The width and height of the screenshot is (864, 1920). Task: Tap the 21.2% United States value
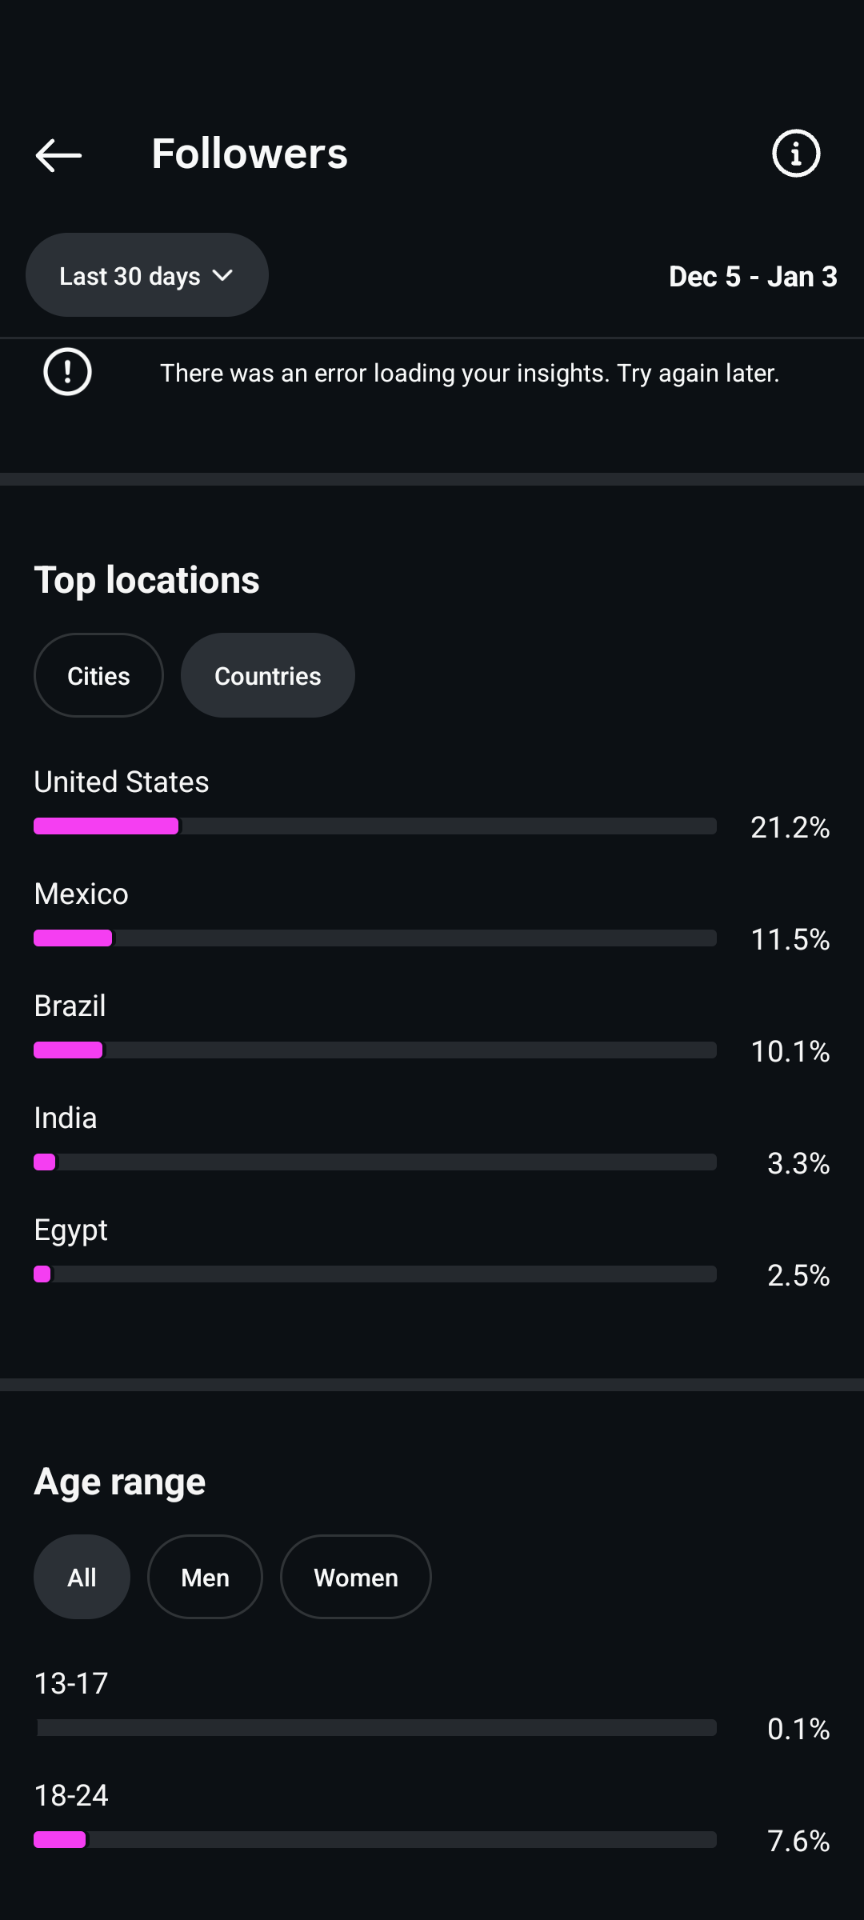point(790,827)
